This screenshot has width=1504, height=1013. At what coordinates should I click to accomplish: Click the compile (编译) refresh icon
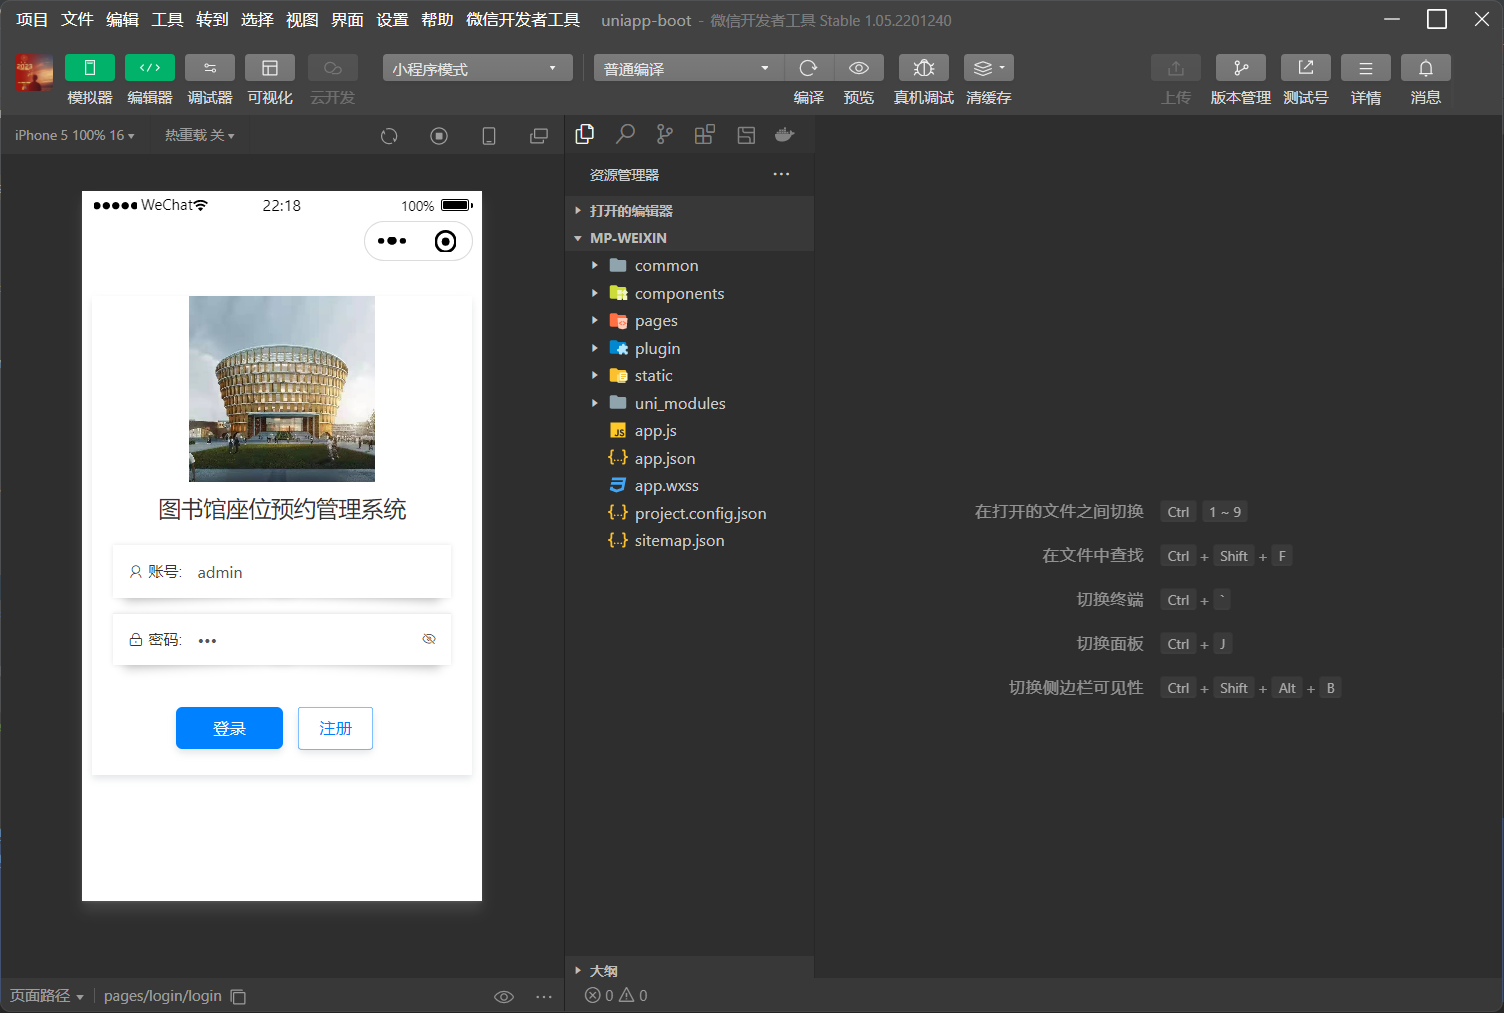[x=808, y=68]
